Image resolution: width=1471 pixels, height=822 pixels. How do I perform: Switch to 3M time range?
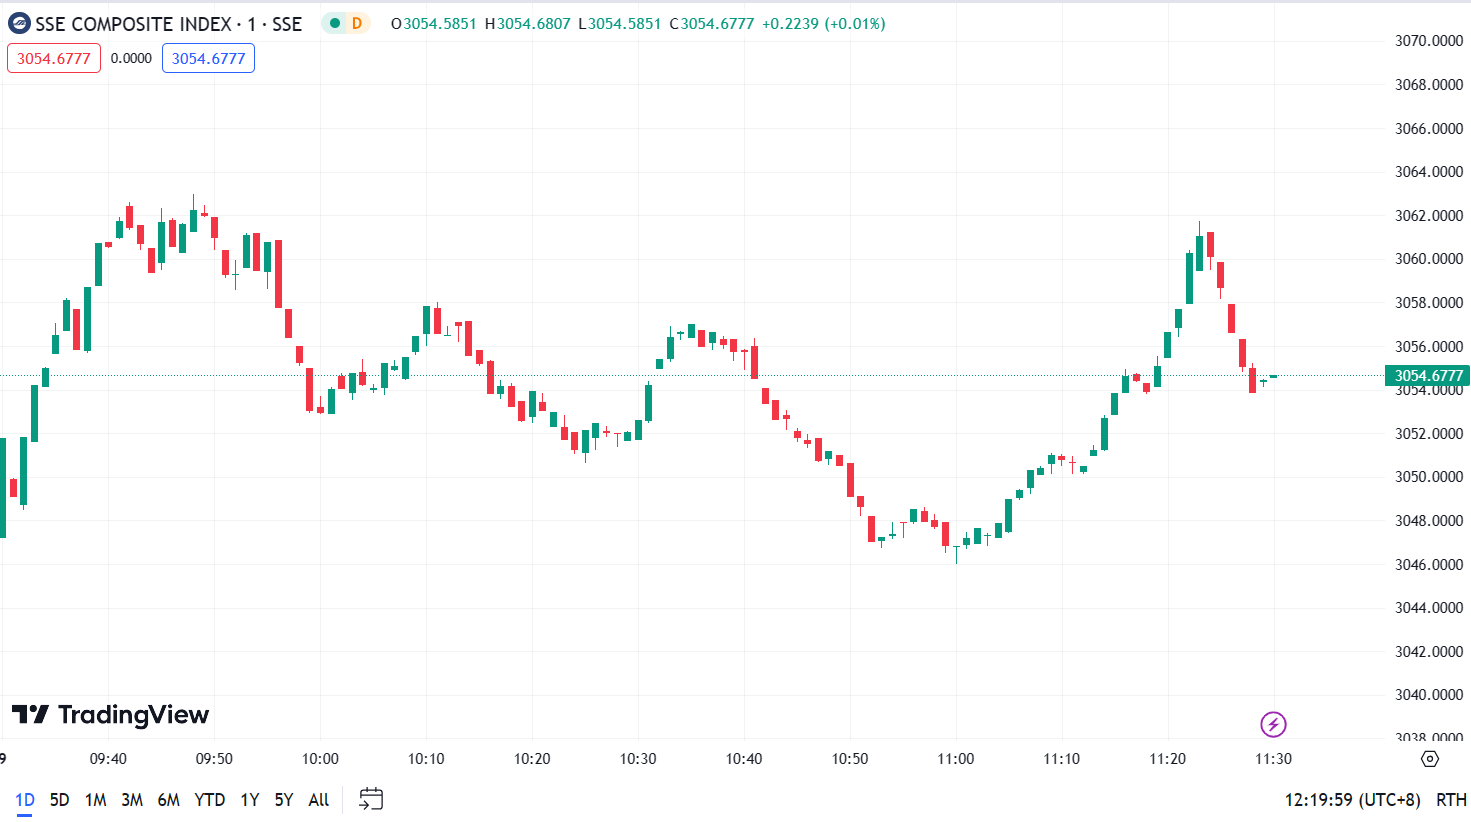pos(132,800)
